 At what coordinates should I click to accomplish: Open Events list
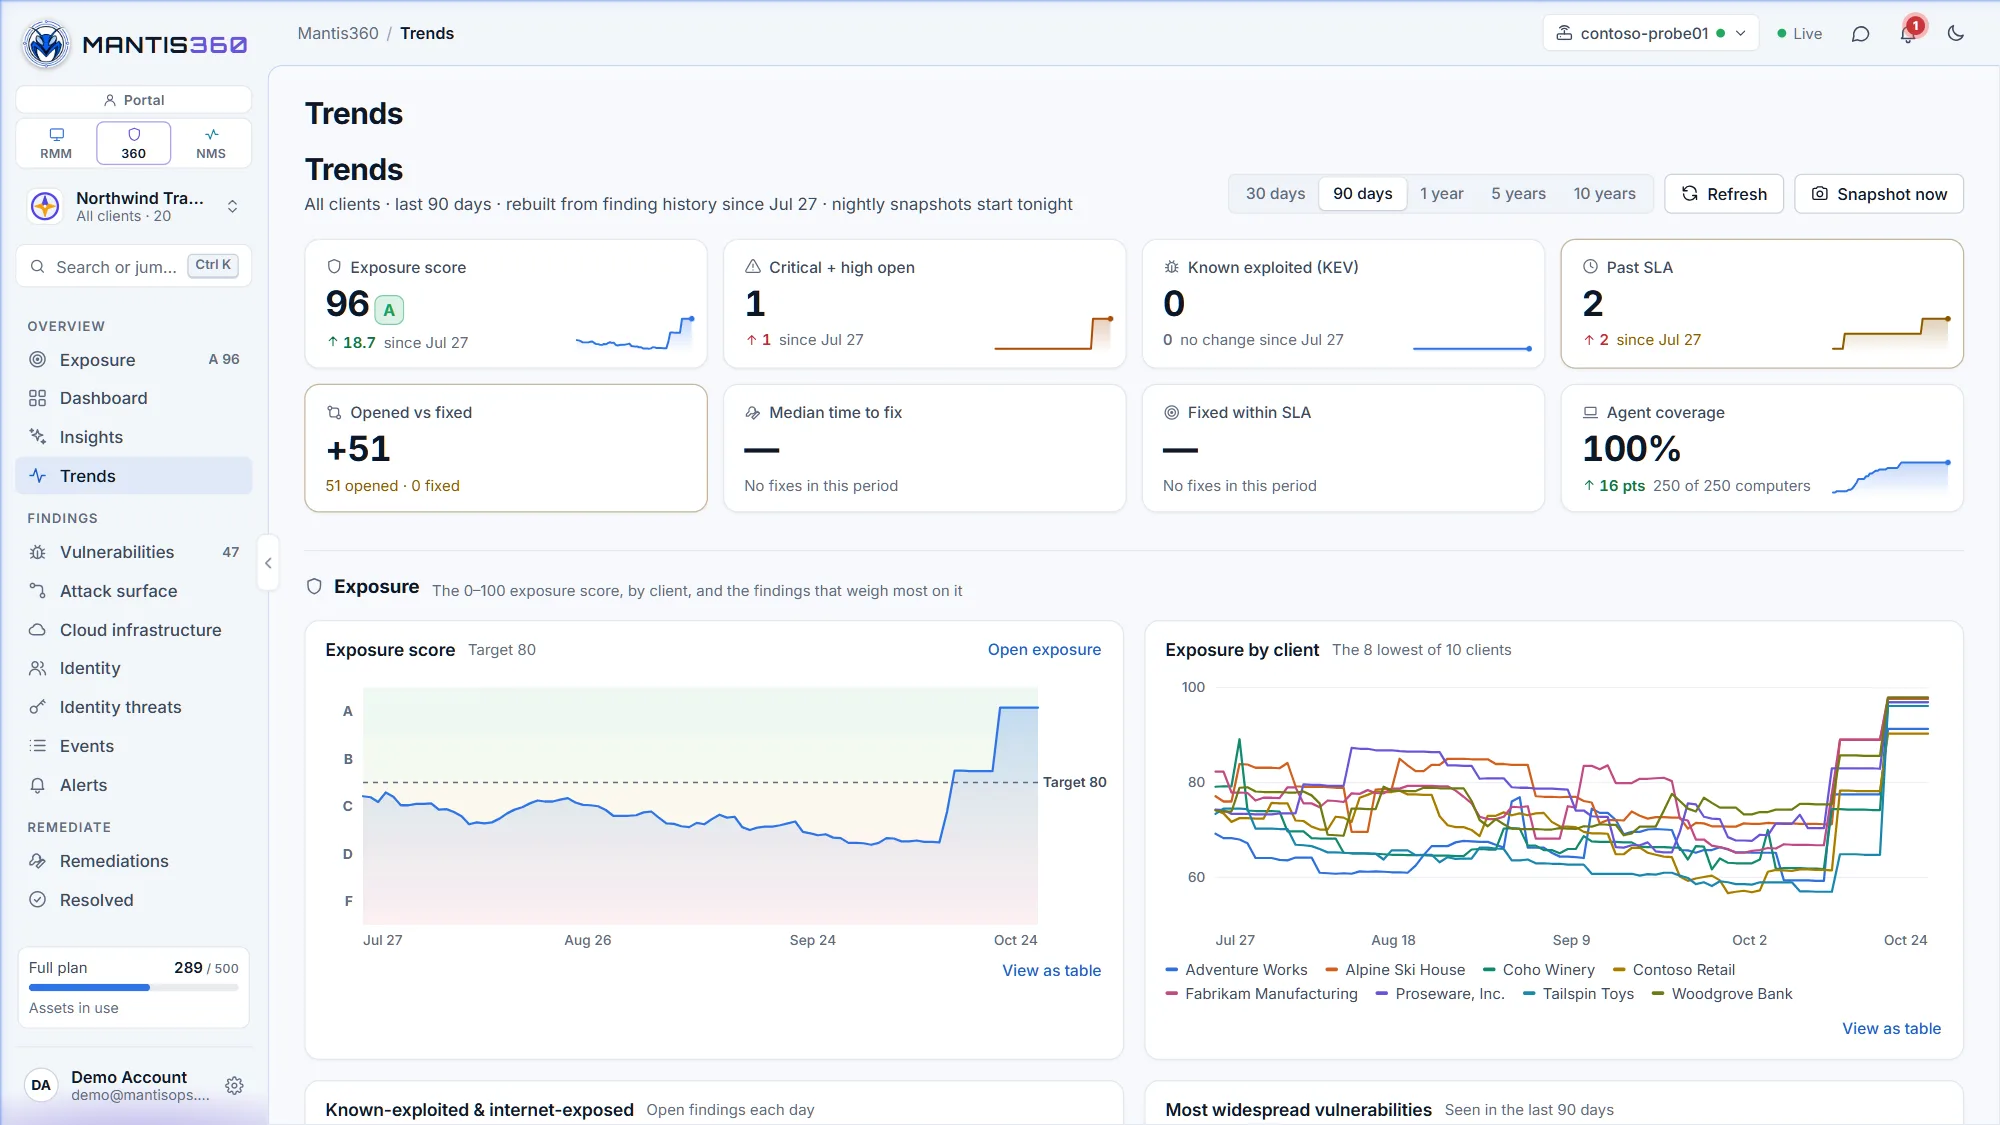click(134, 746)
